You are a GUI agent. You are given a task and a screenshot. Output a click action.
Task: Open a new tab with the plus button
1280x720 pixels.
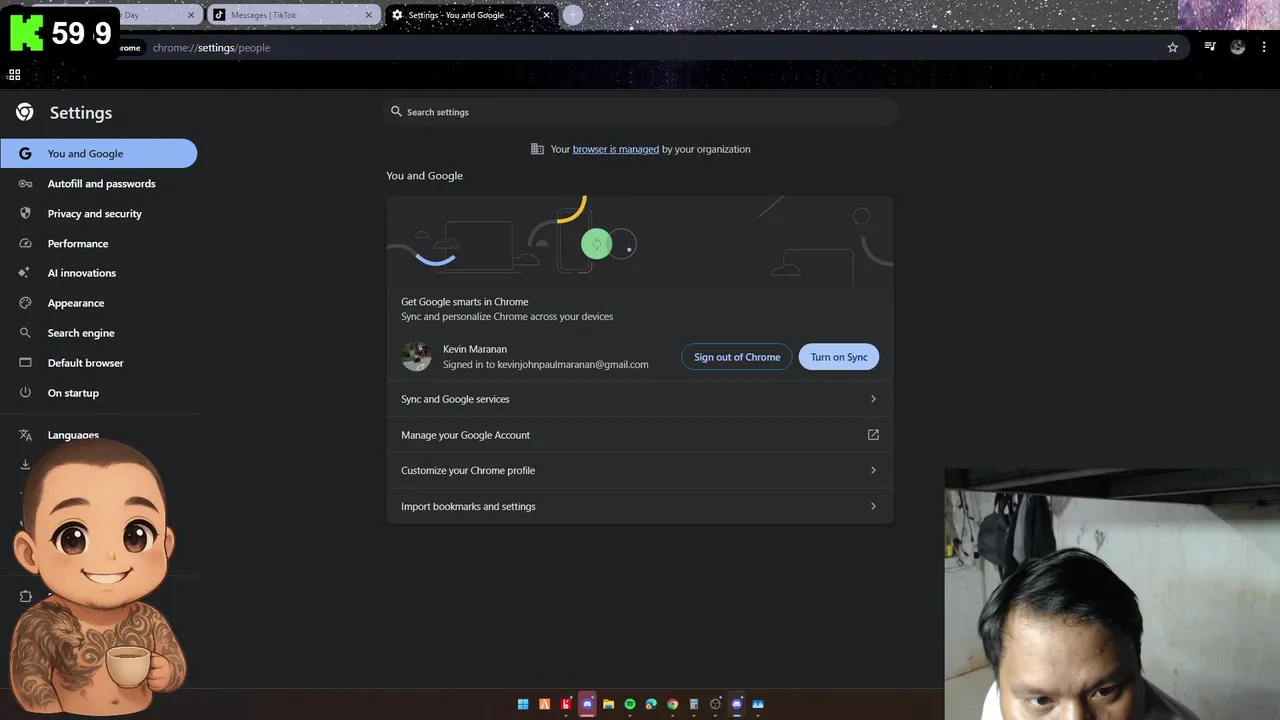(572, 15)
